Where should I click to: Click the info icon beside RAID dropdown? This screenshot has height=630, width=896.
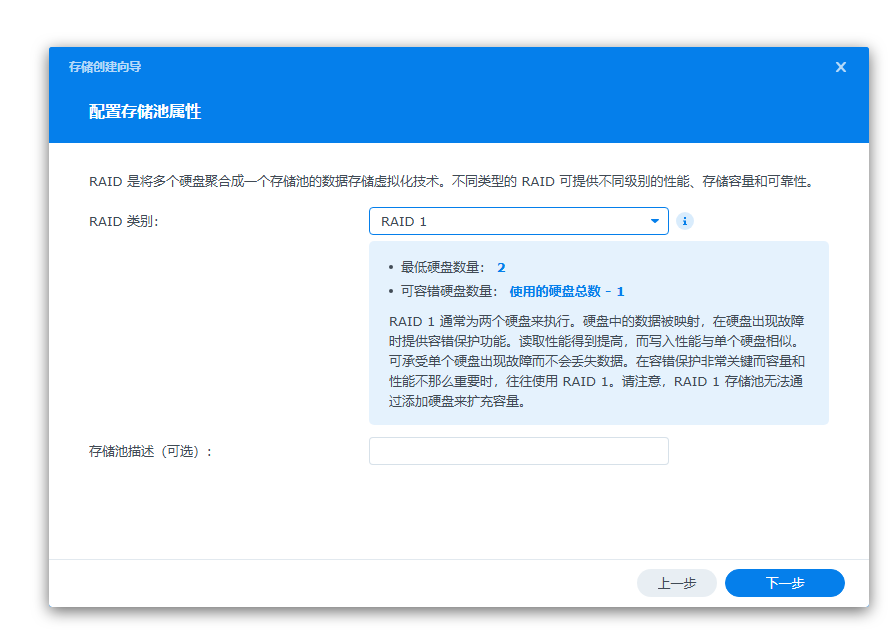[x=685, y=221]
